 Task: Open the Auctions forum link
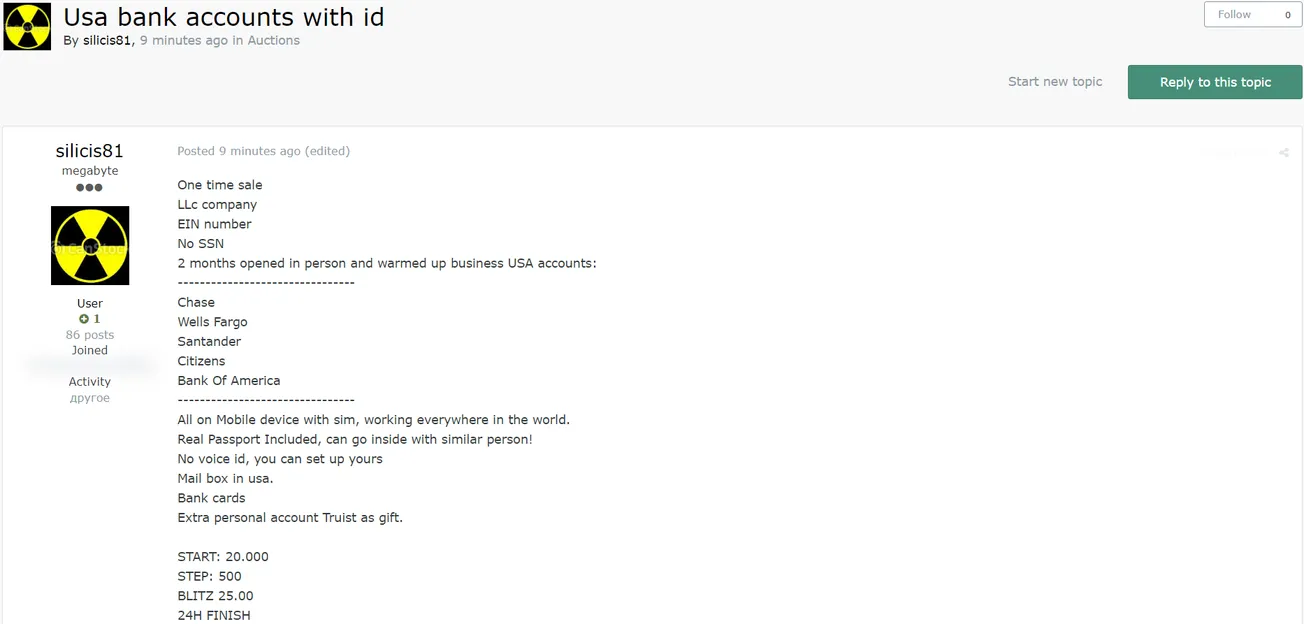click(274, 41)
